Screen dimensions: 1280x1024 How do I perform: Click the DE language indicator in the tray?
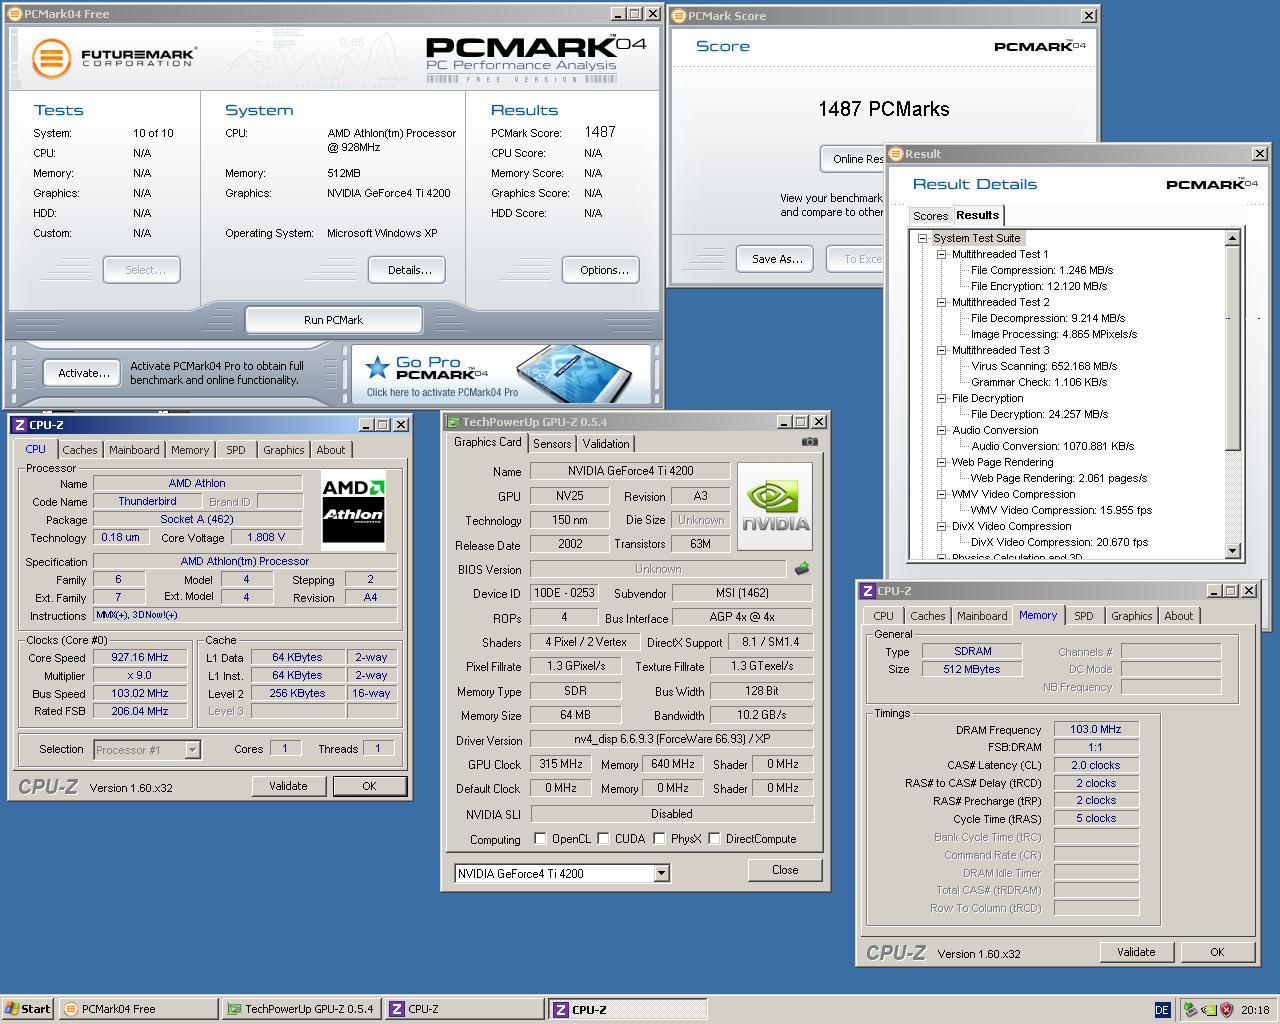pyautogui.click(x=1162, y=1010)
